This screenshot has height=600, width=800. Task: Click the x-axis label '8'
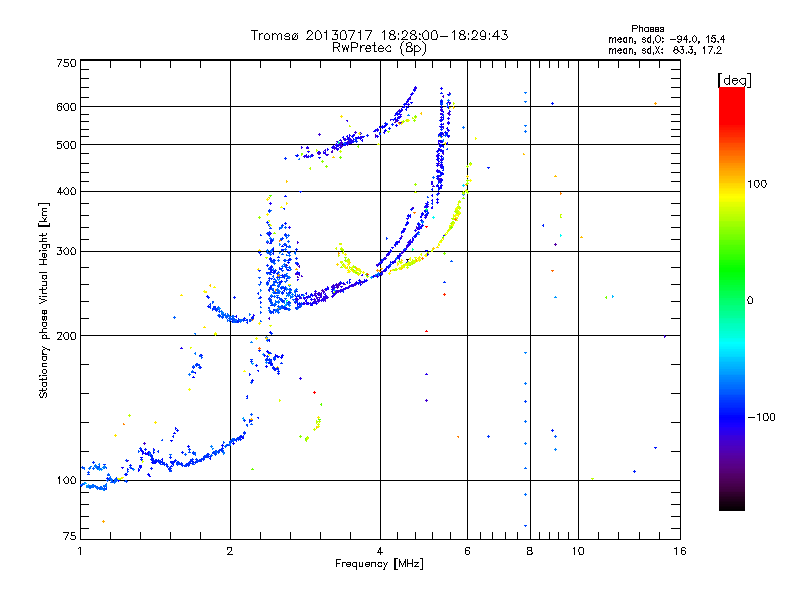point(530,551)
